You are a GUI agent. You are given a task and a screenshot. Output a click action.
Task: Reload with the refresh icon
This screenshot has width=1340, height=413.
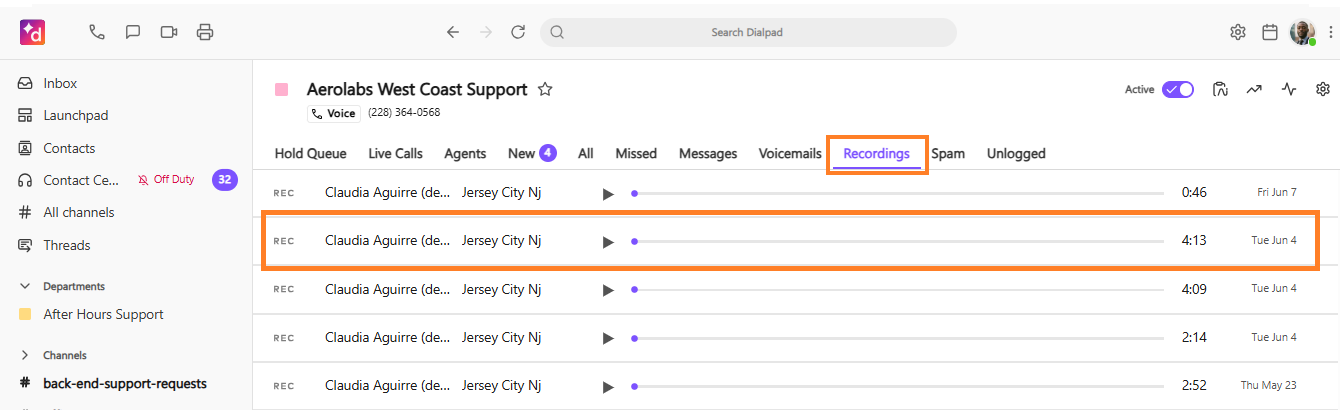[x=518, y=32]
